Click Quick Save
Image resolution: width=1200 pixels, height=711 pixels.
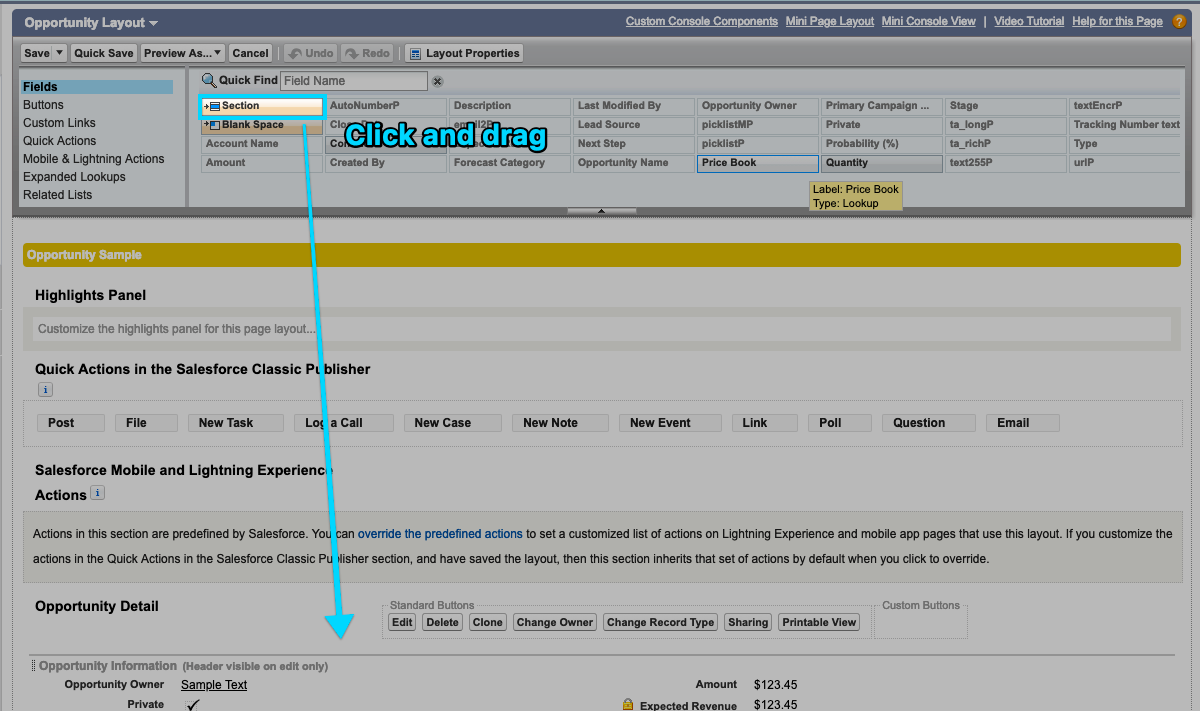pos(103,53)
